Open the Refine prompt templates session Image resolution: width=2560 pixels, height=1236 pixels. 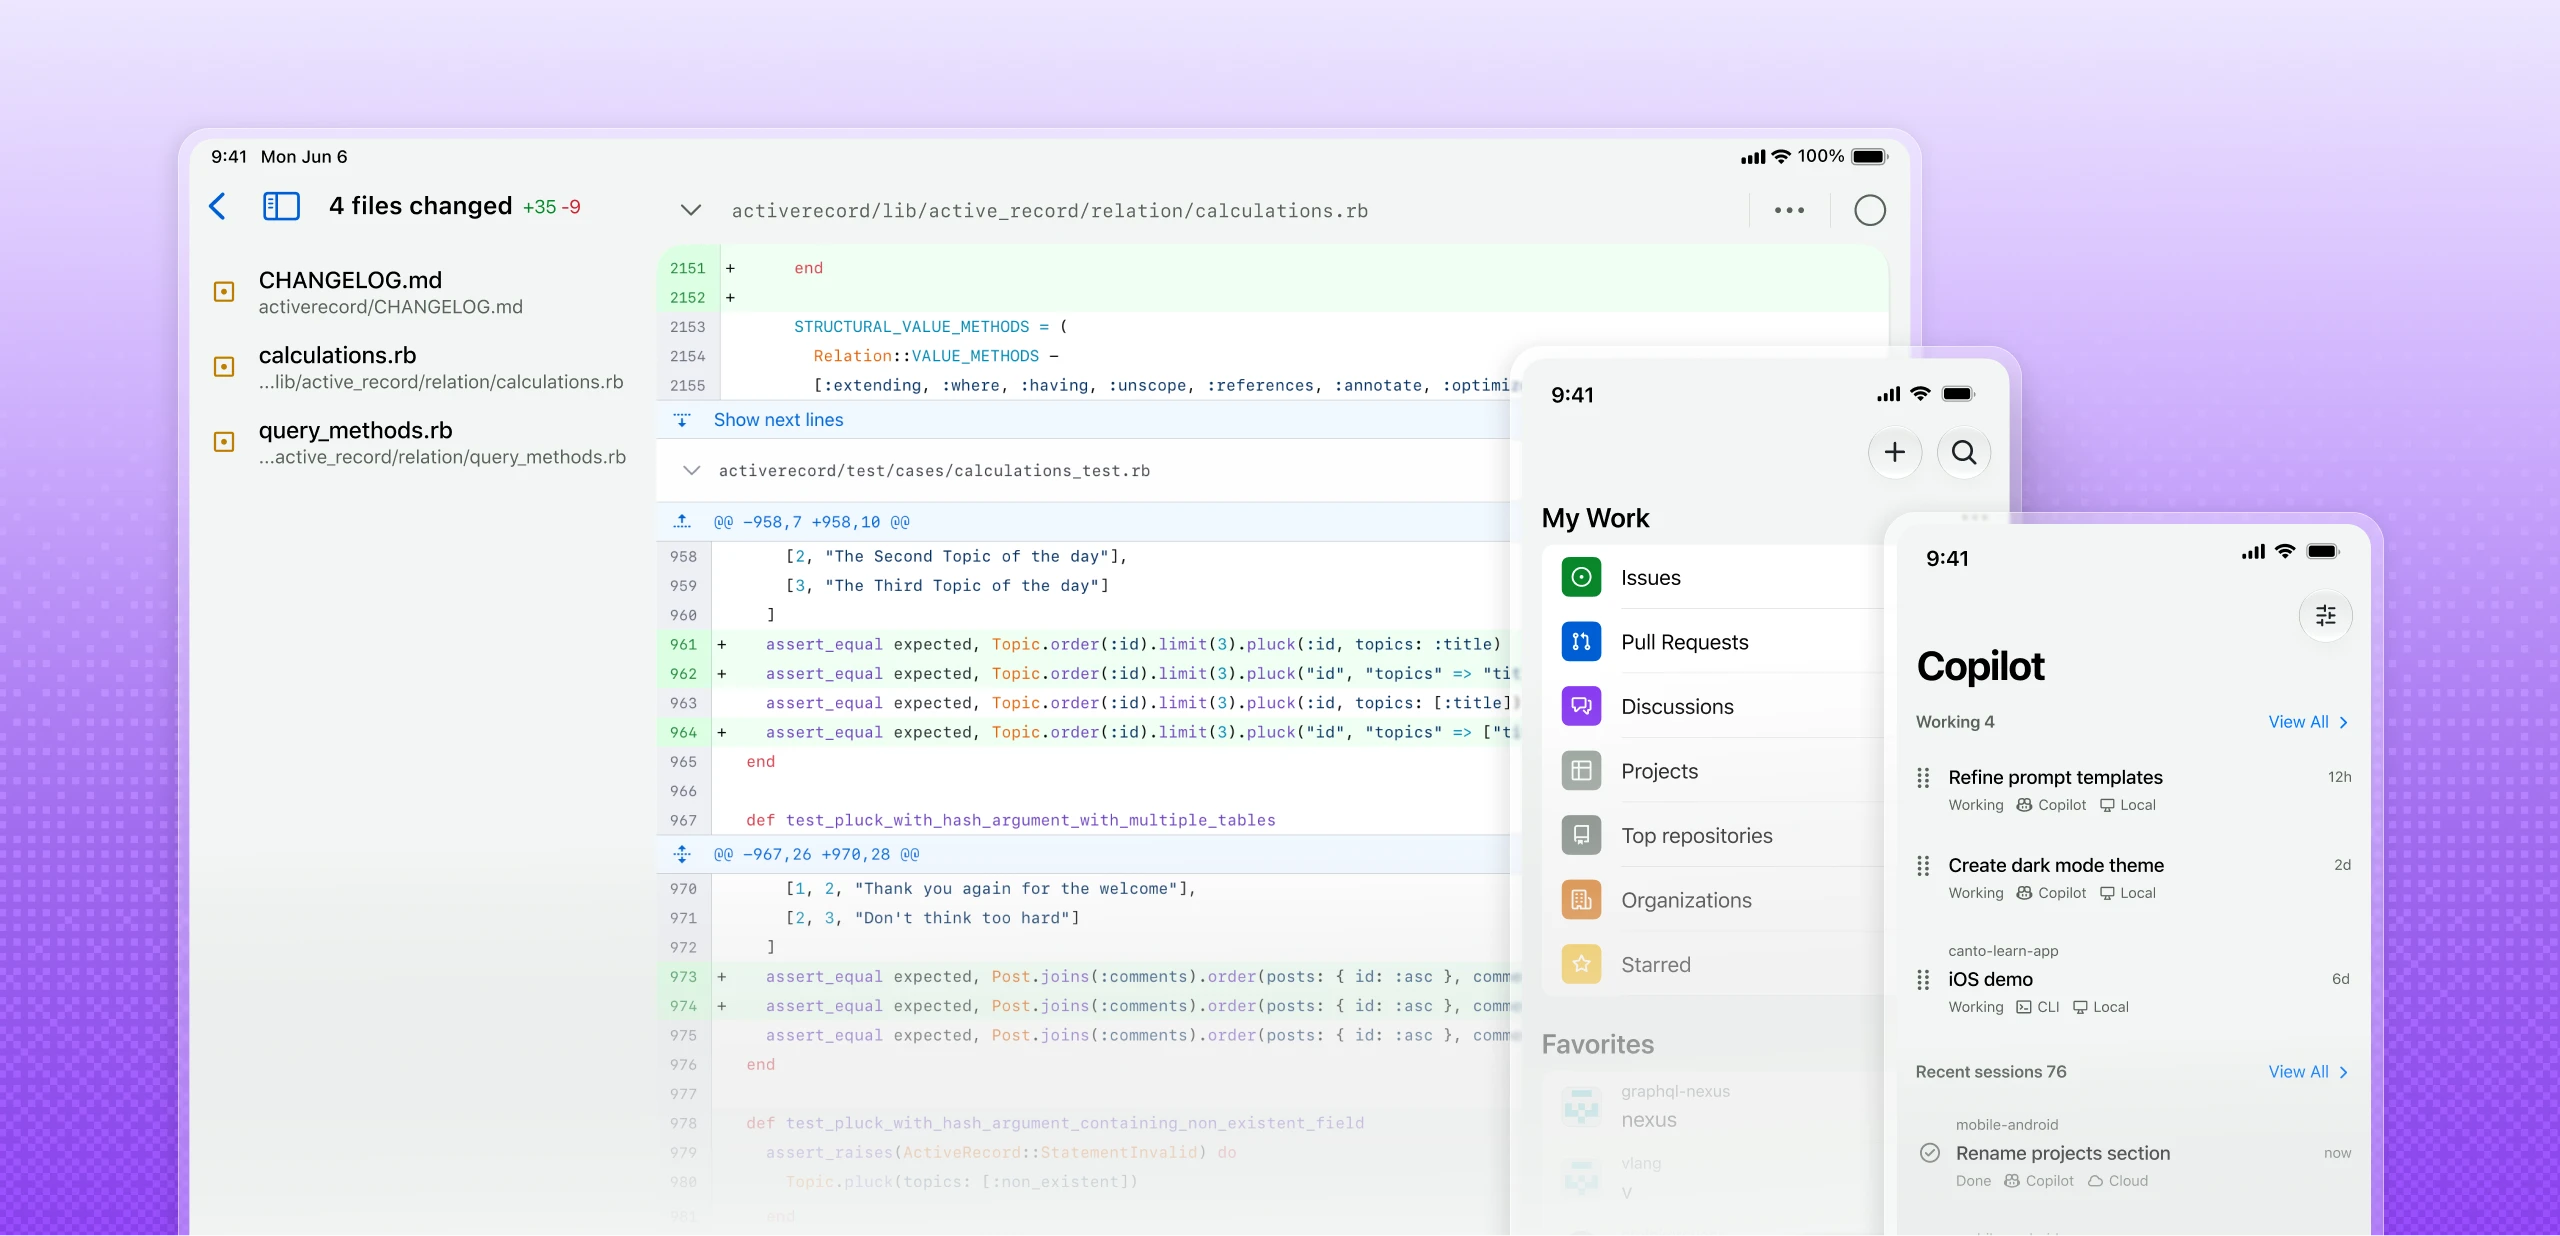tap(2133, 790)
